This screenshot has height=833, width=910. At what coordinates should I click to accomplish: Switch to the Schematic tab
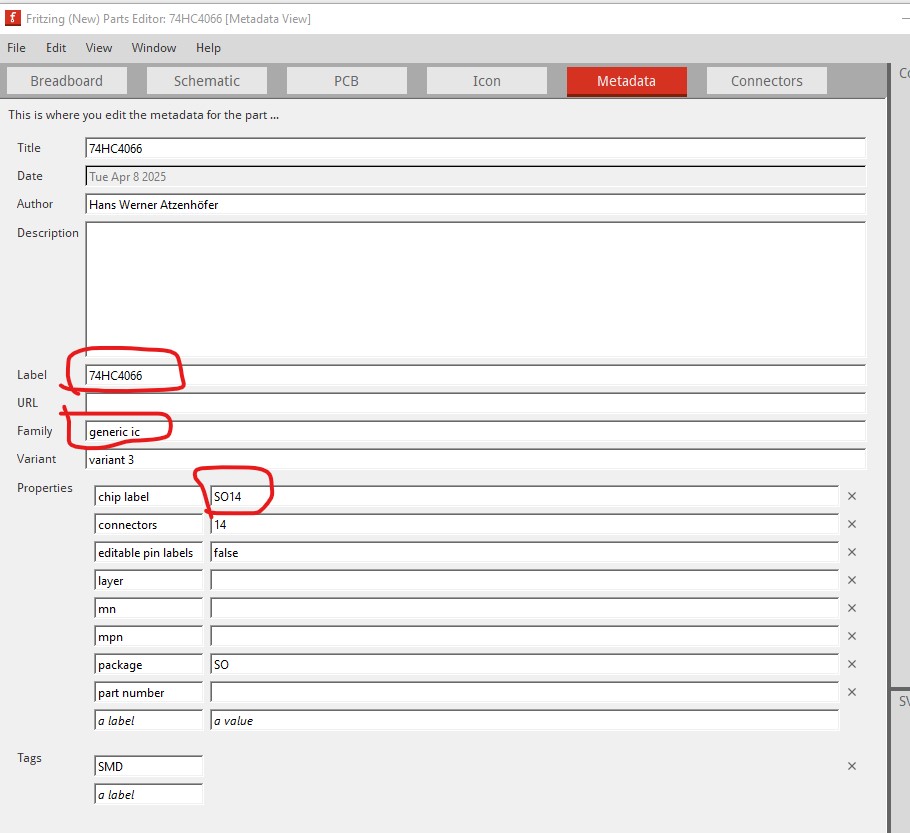(207, 81)
